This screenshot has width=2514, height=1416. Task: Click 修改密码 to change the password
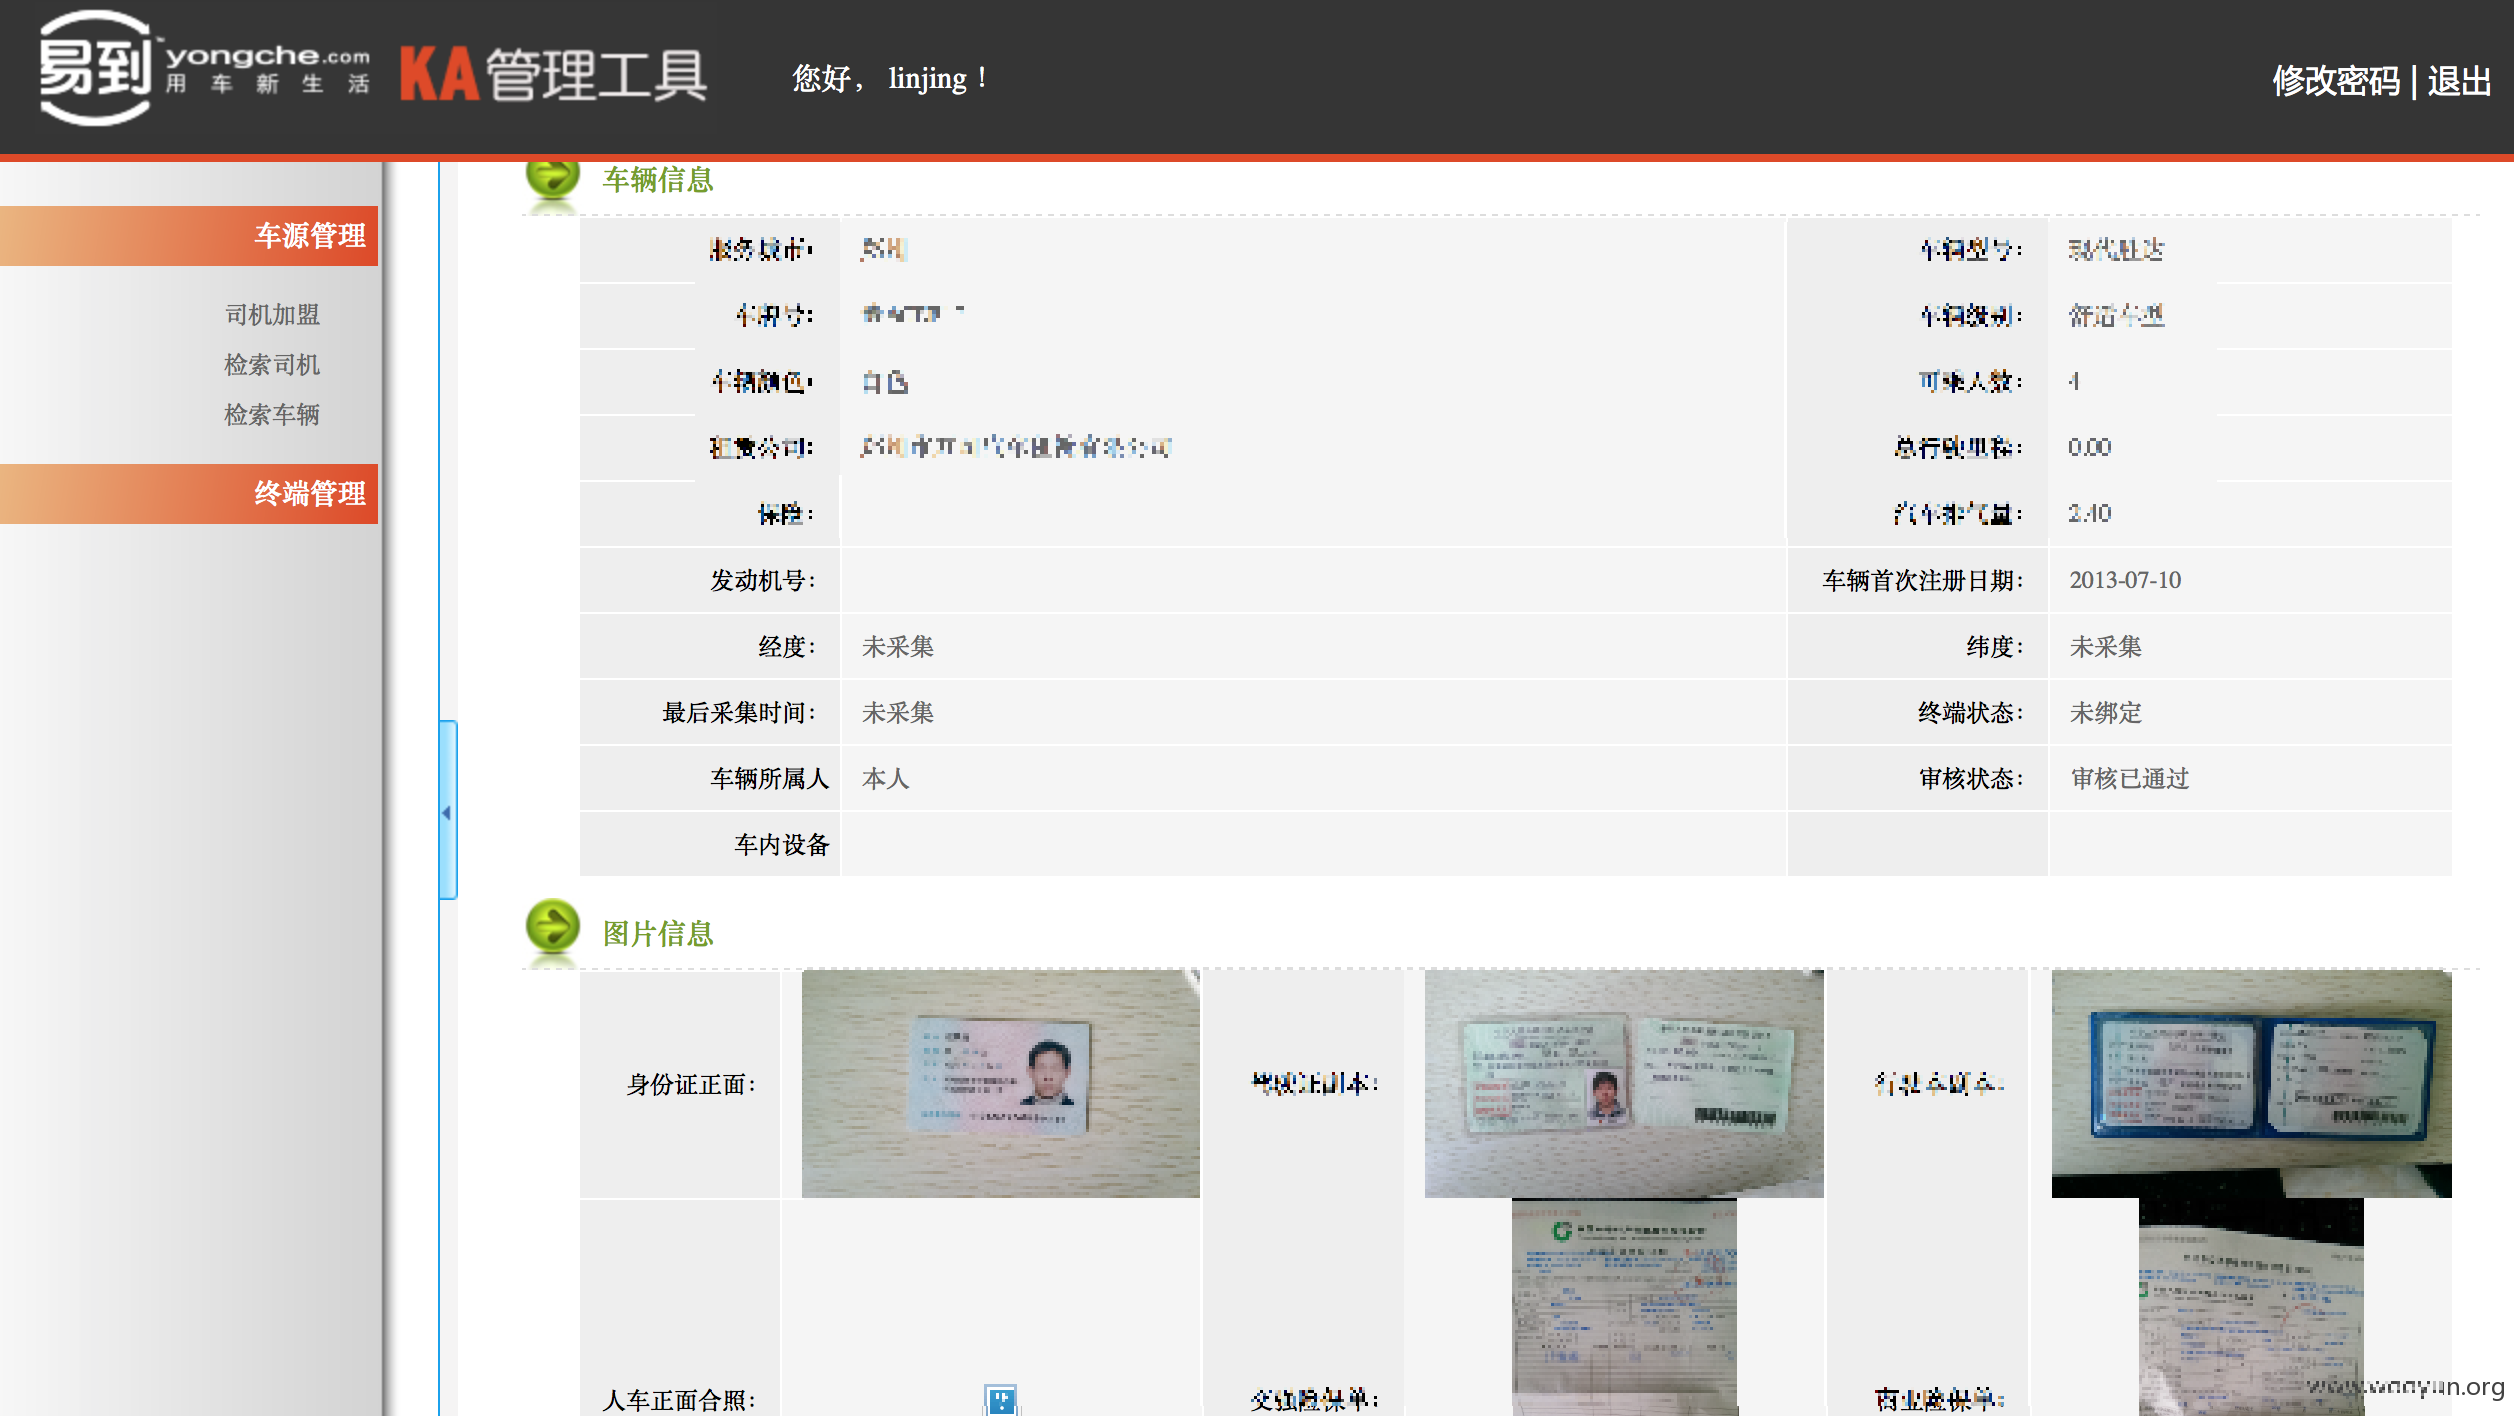tap(2336, 80)
